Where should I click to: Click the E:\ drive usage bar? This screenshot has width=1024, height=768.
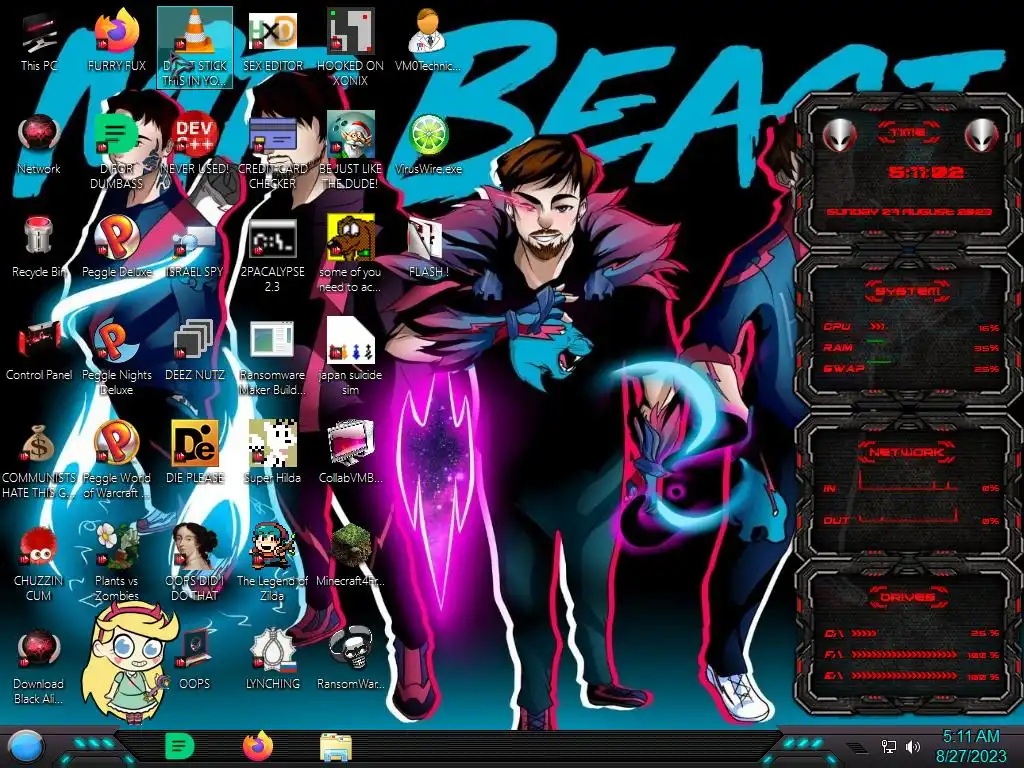coord(904,676)
